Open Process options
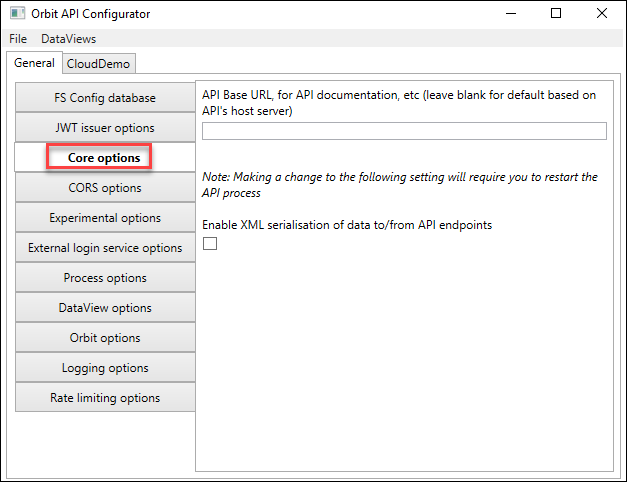This screenshot has height=482, width=627. point(105,278)
